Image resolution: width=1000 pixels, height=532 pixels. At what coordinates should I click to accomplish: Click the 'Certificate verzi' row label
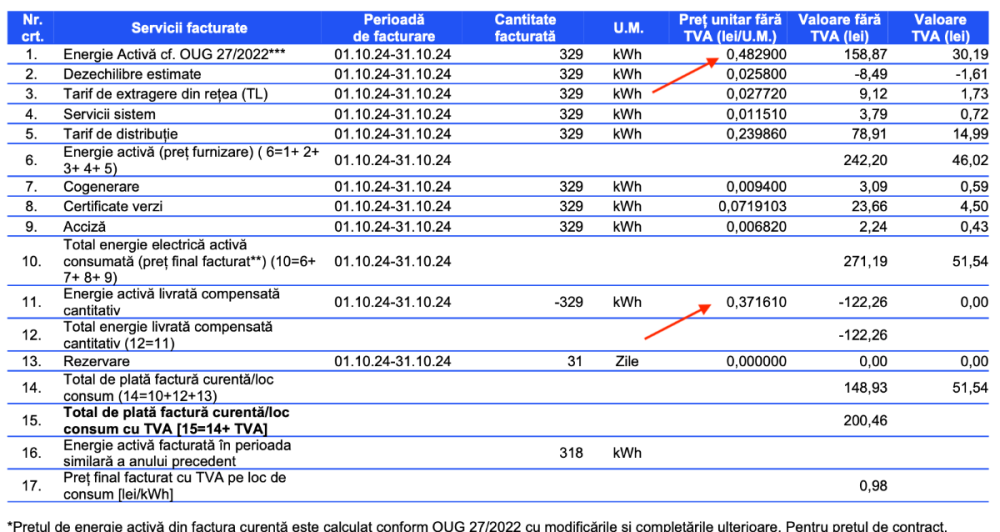click(115, 207)
